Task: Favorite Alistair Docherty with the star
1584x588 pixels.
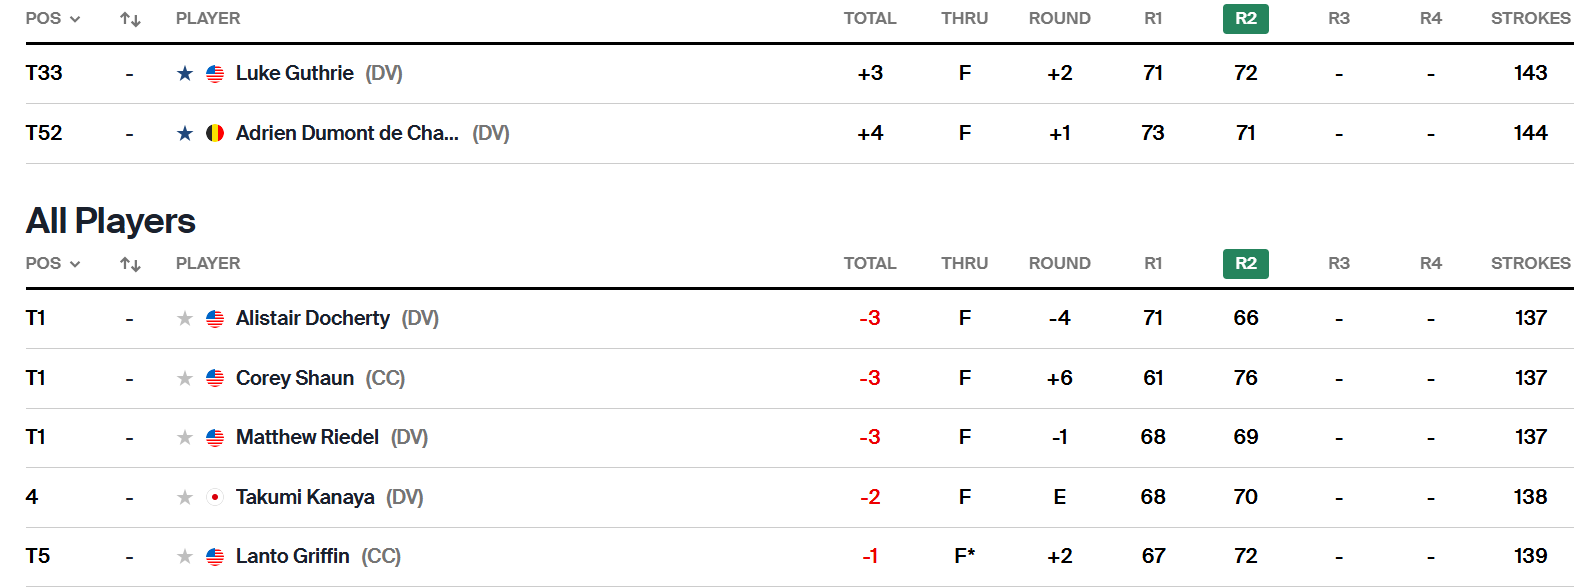Action: pos(185,318)
